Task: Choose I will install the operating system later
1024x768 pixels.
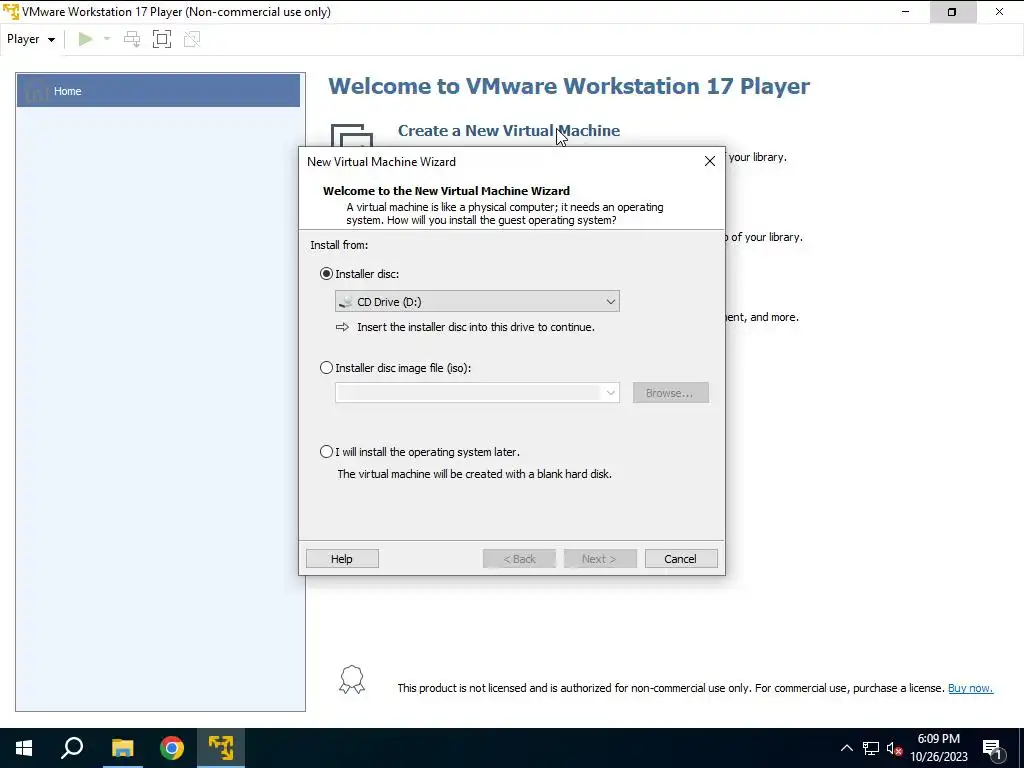Action: [x=326, y=452]
